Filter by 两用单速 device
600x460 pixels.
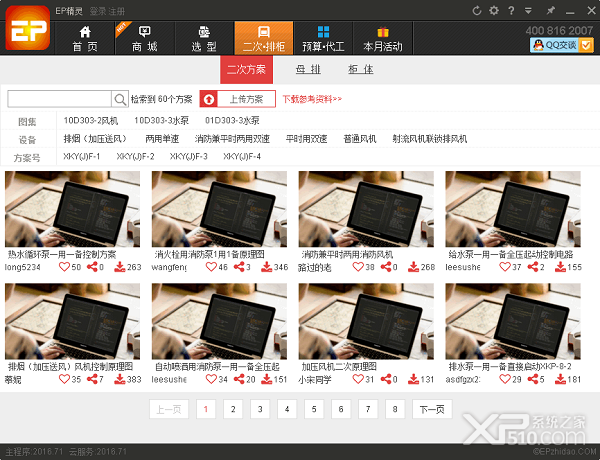(x=162, y=139)
